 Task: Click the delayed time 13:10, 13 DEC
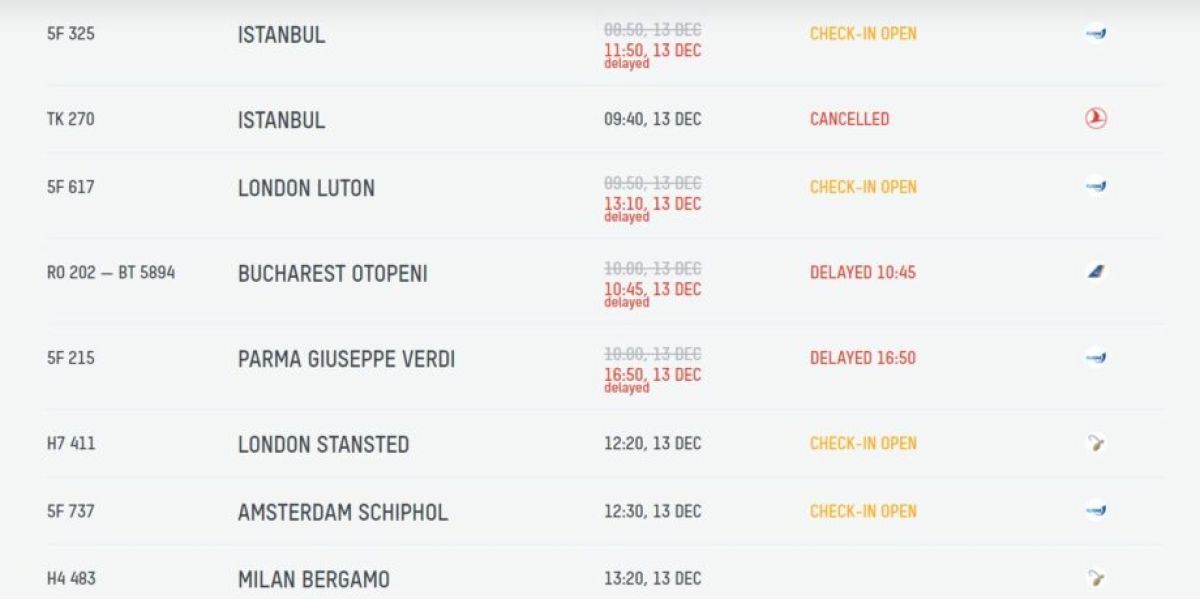coord(652,204)
